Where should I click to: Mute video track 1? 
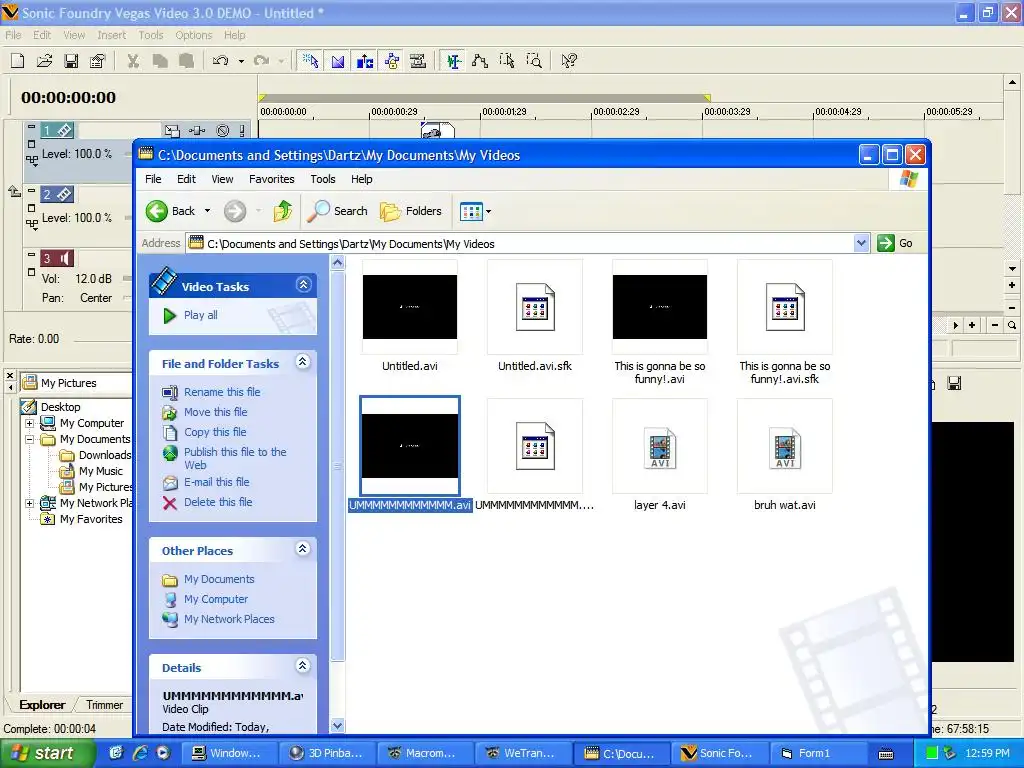coord(223,131)
